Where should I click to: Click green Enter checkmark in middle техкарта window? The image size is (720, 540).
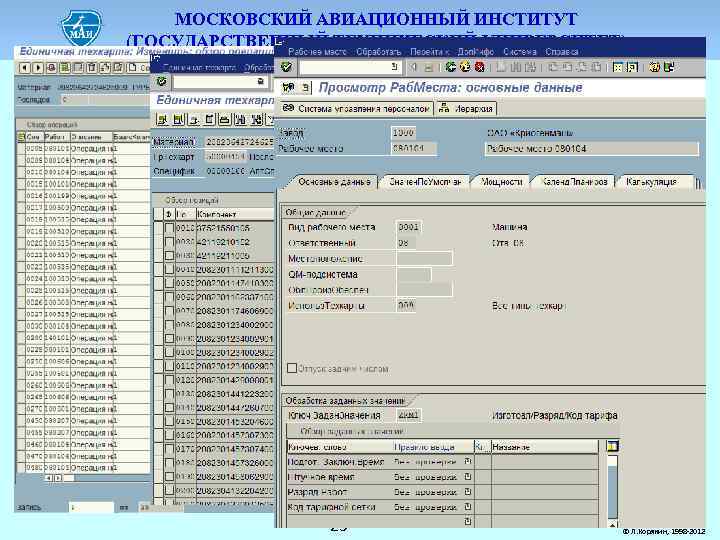[x=162, y=81]
